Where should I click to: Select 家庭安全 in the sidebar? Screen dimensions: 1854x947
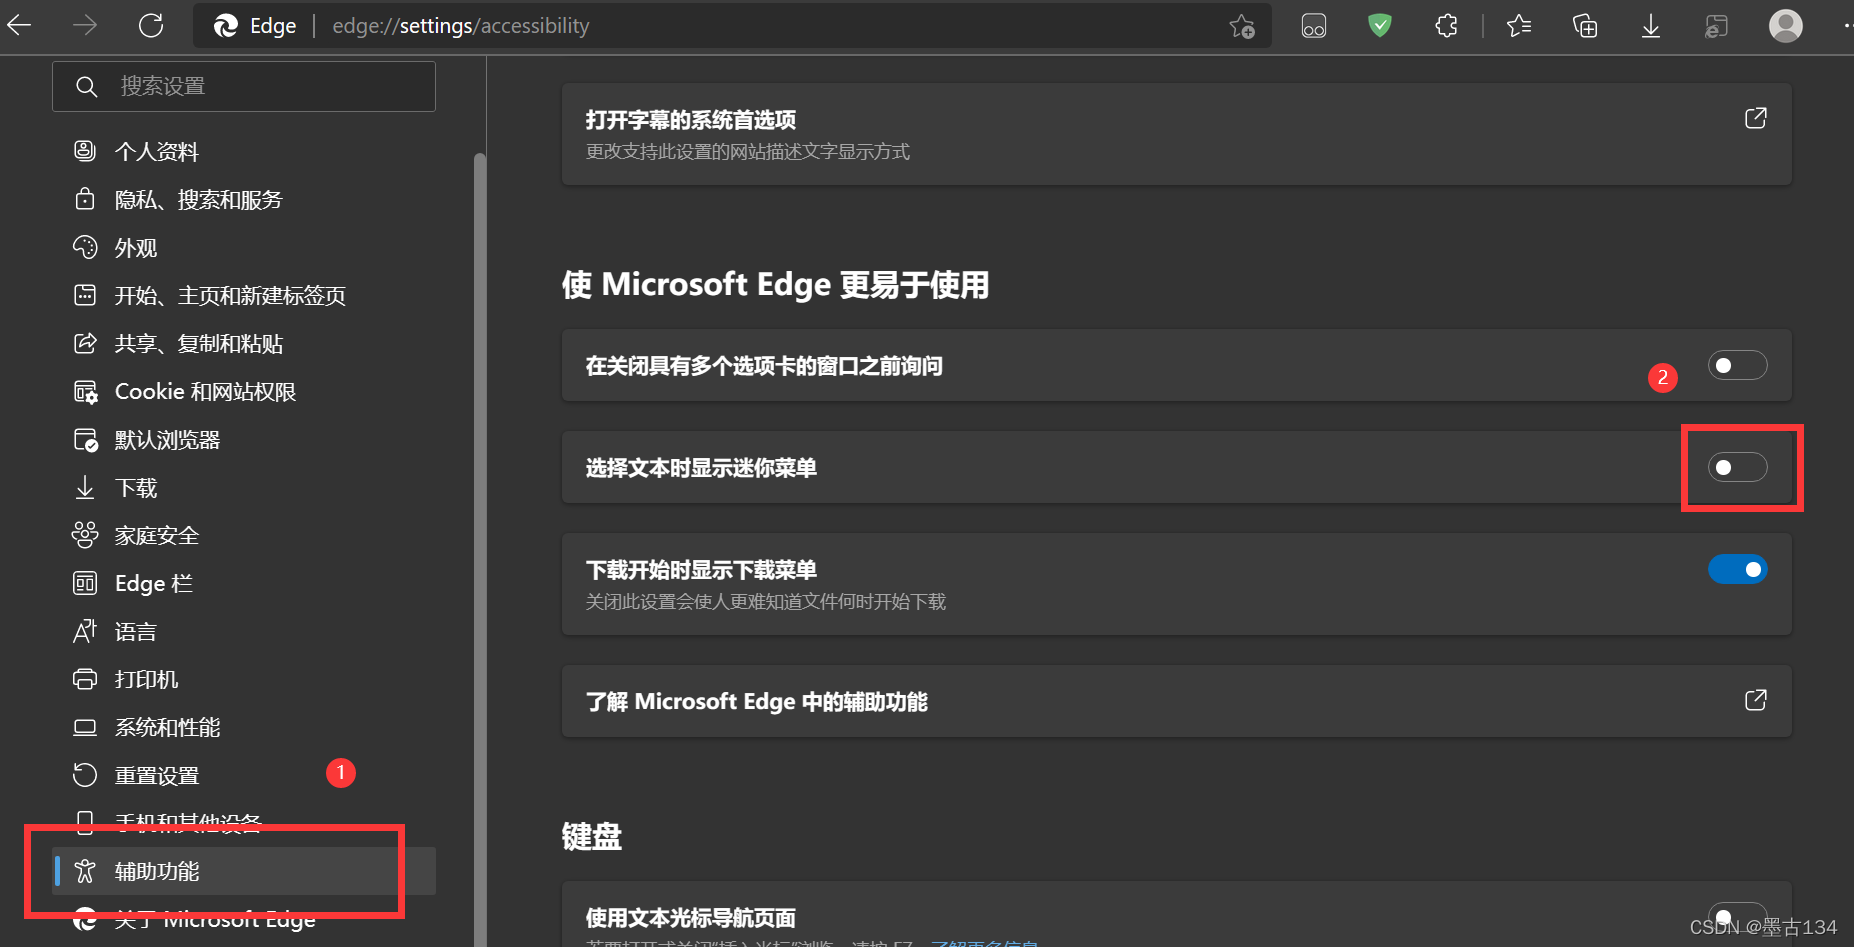[245, 535]
